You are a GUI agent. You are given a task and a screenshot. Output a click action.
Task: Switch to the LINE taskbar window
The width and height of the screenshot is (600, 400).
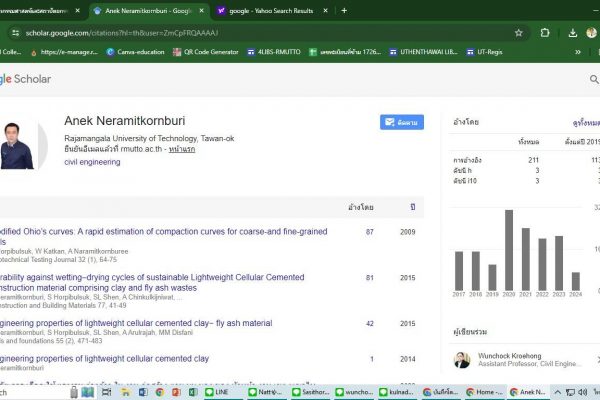pos(223,392)
